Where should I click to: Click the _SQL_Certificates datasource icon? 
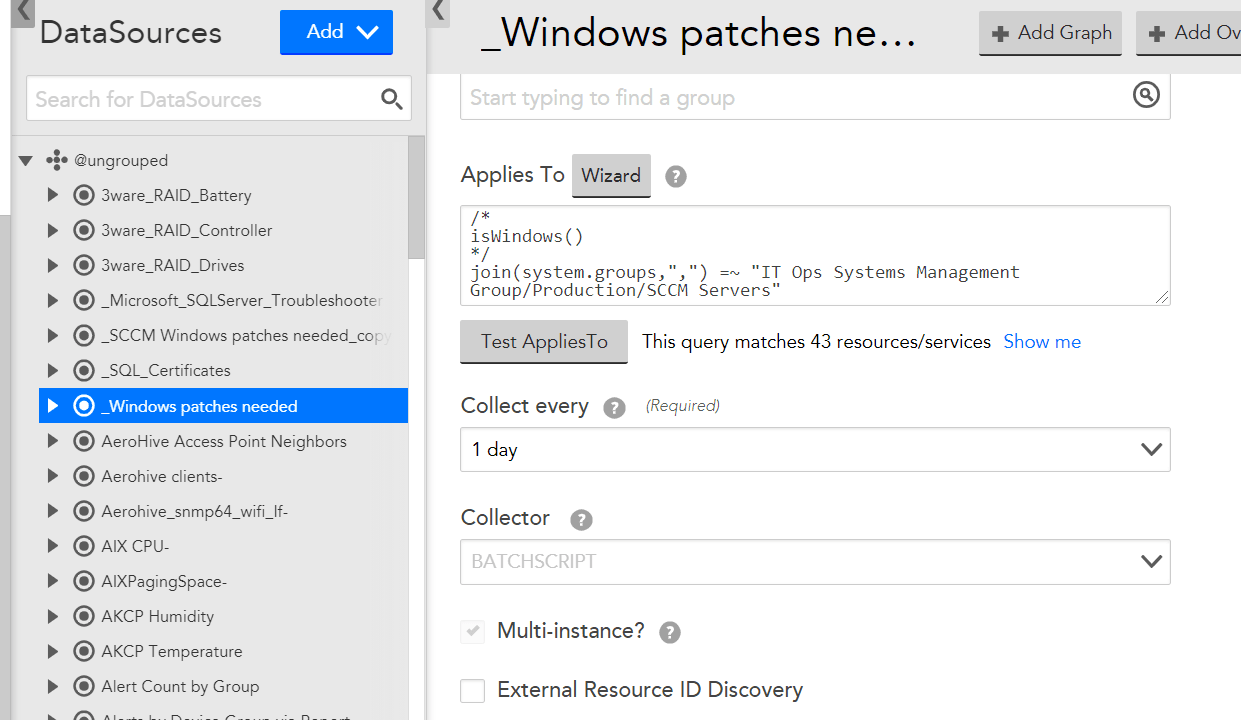pyautogui.click(x=84, y=370)
